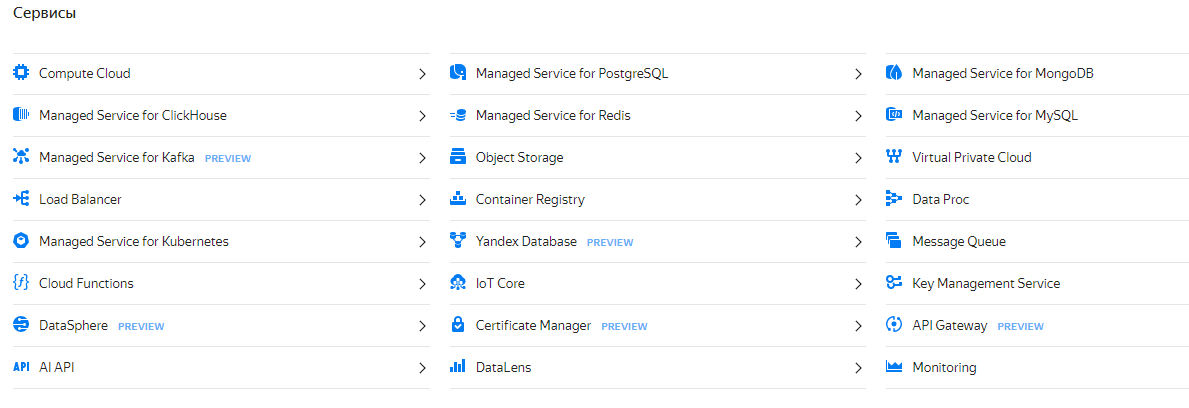Click the AI API icon
Viewport: 1189px width, 408px height.
click(x=21, y=367)
